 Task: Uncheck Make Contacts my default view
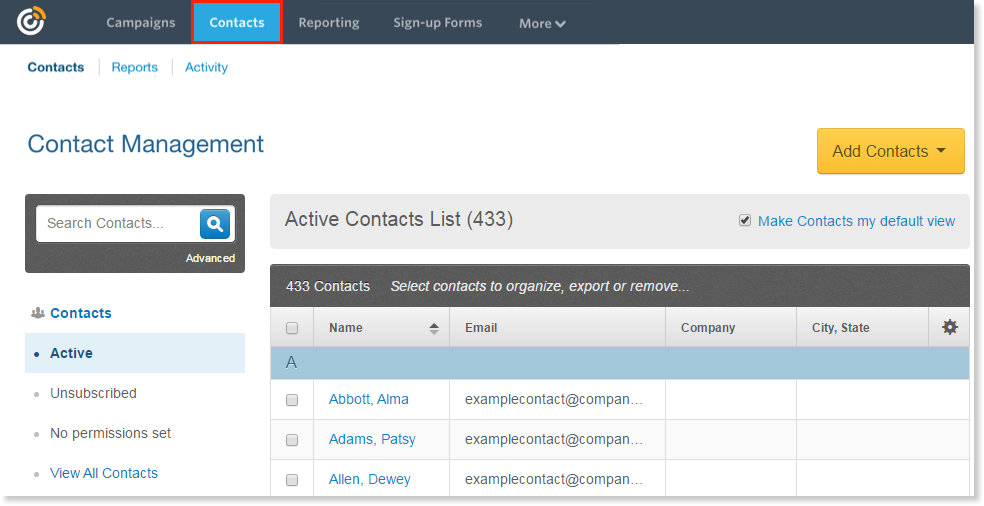tap(744, 220)
